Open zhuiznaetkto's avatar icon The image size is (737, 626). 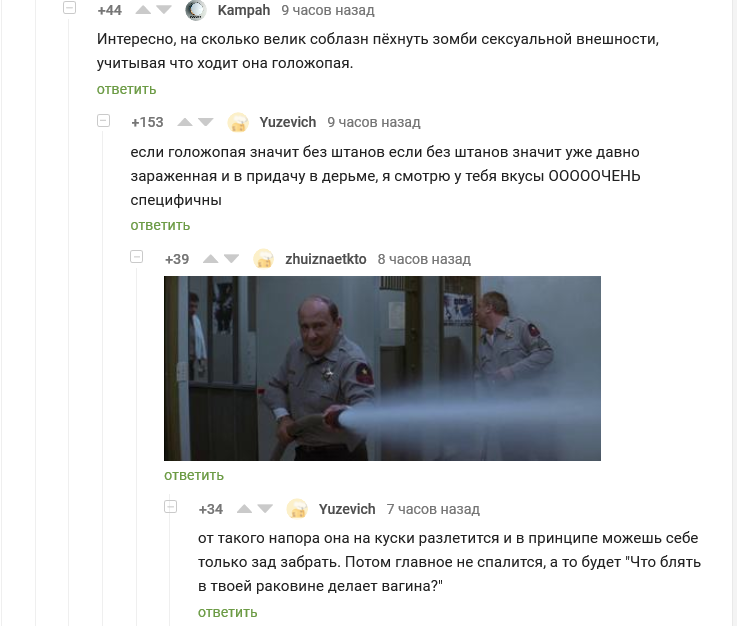(x=264, y=259)
